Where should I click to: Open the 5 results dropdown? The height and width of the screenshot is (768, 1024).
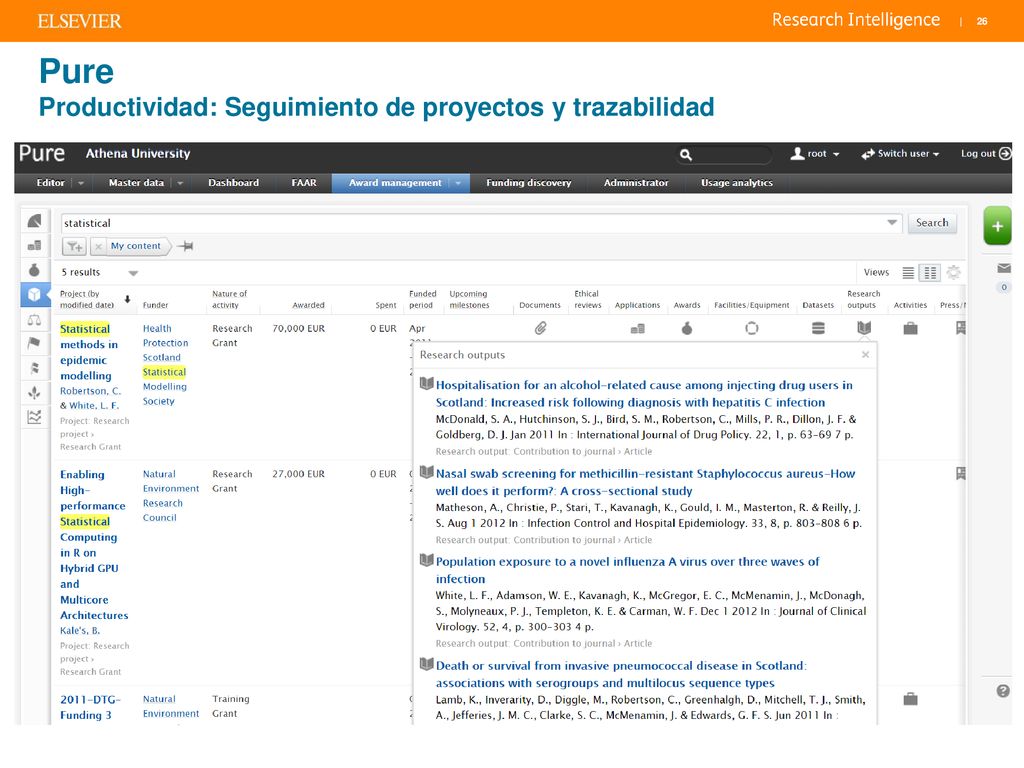133,273
